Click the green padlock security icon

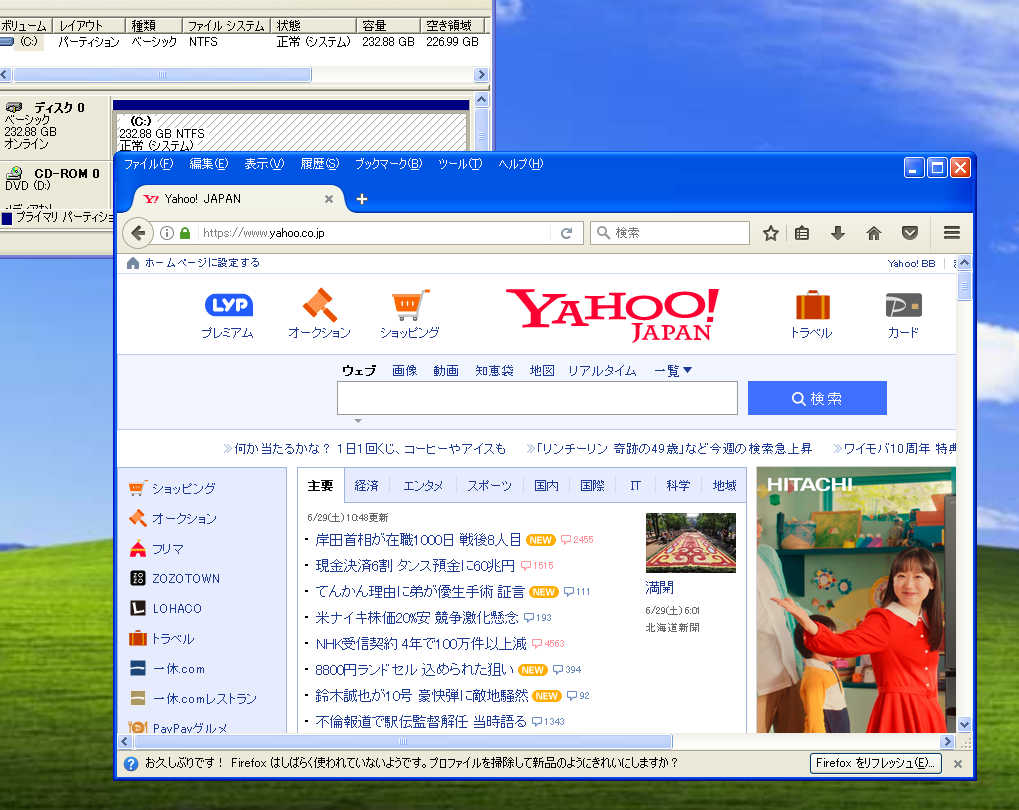(x=185, y=233)
